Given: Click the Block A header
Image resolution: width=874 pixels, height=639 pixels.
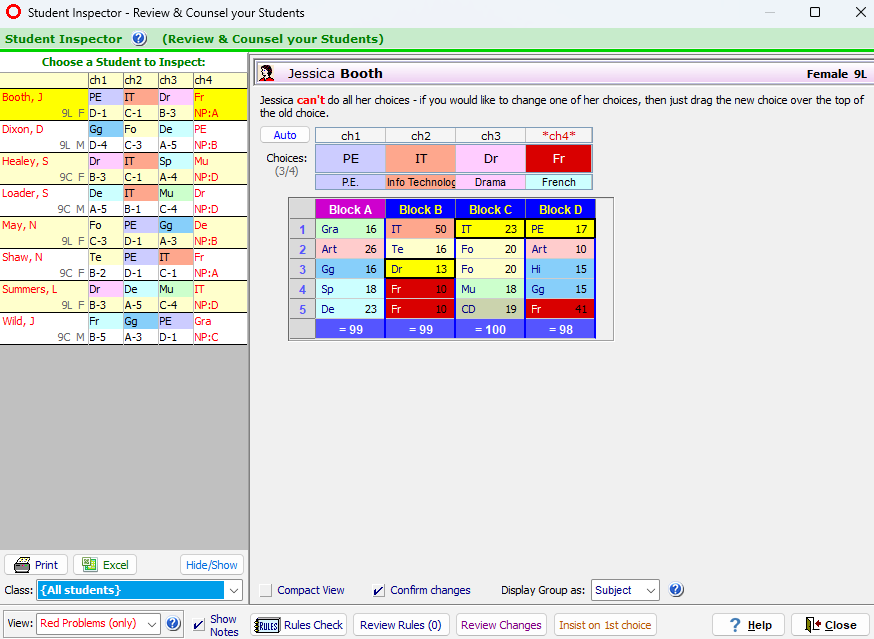Looking at the screenshot, I should pyautogui.click(x=350, y=210).
